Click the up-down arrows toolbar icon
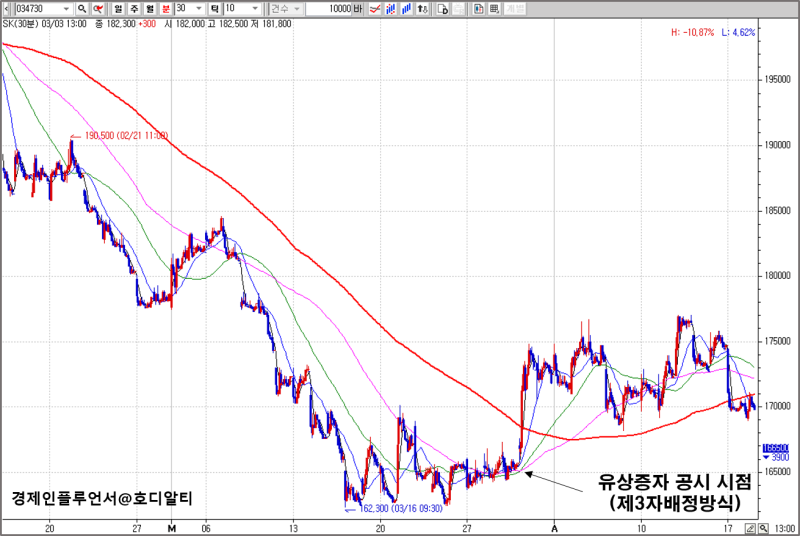The image size is (800, 536). click(422, 9)
